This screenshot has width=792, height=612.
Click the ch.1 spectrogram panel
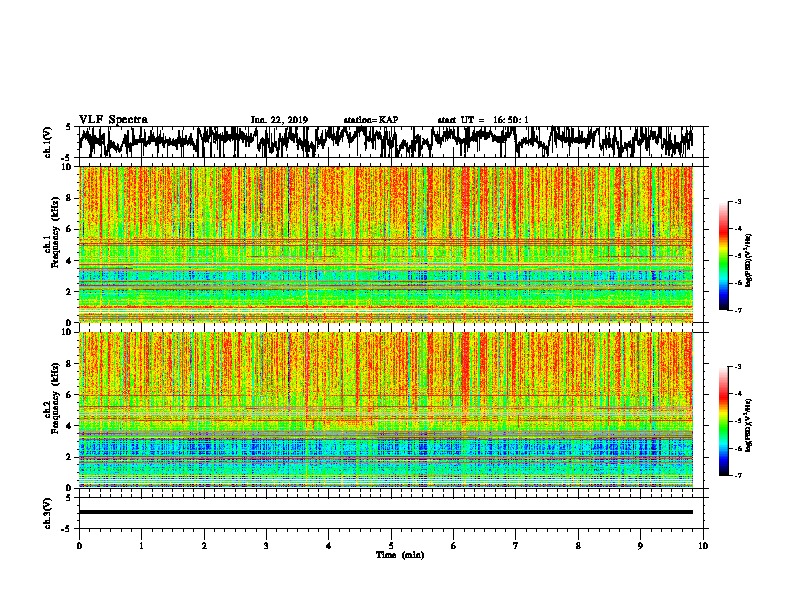coord(386,244)
